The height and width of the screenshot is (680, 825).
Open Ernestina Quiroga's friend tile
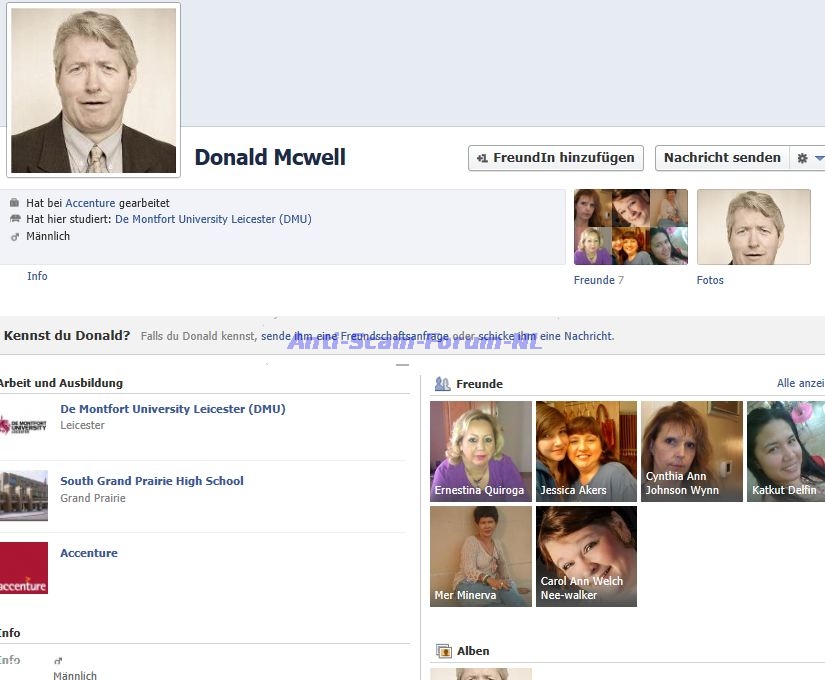(481, 451)
